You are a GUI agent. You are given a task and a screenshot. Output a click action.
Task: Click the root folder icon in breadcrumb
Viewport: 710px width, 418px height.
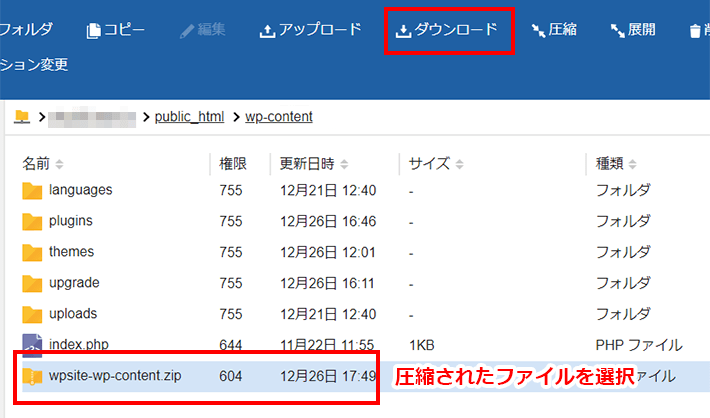pos(22,117)
